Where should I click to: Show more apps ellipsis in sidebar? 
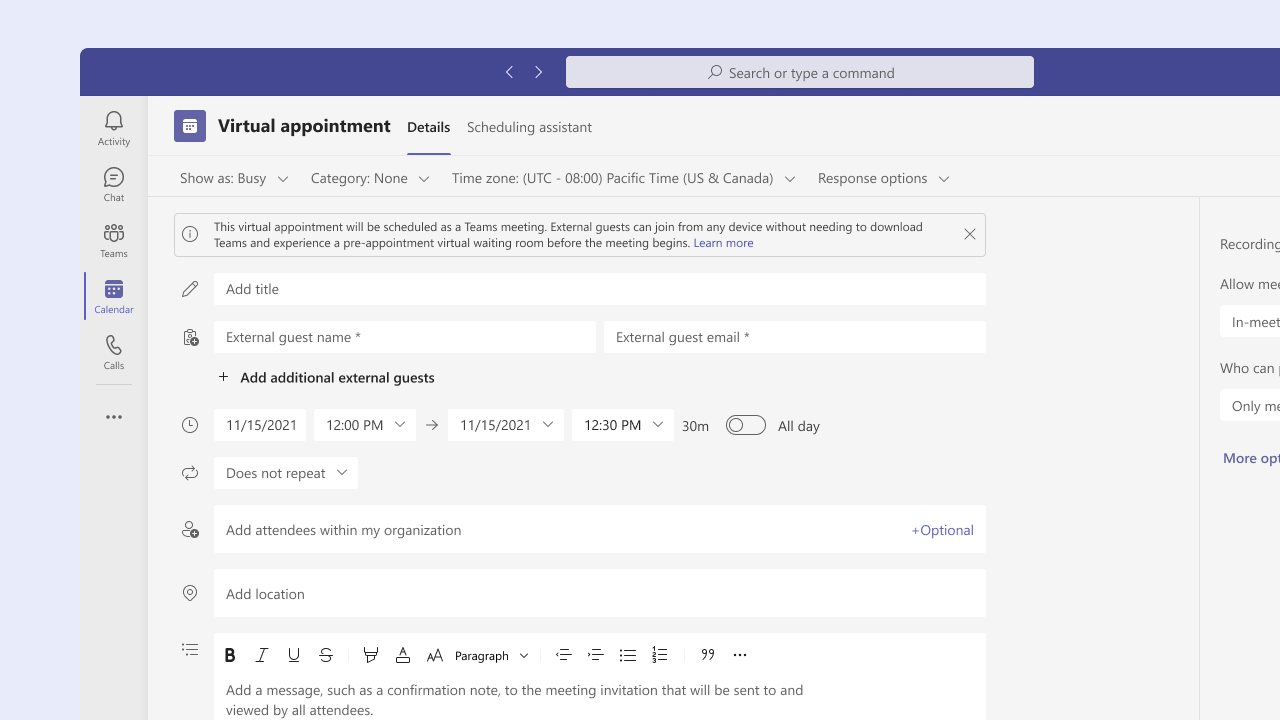point(114,417)
